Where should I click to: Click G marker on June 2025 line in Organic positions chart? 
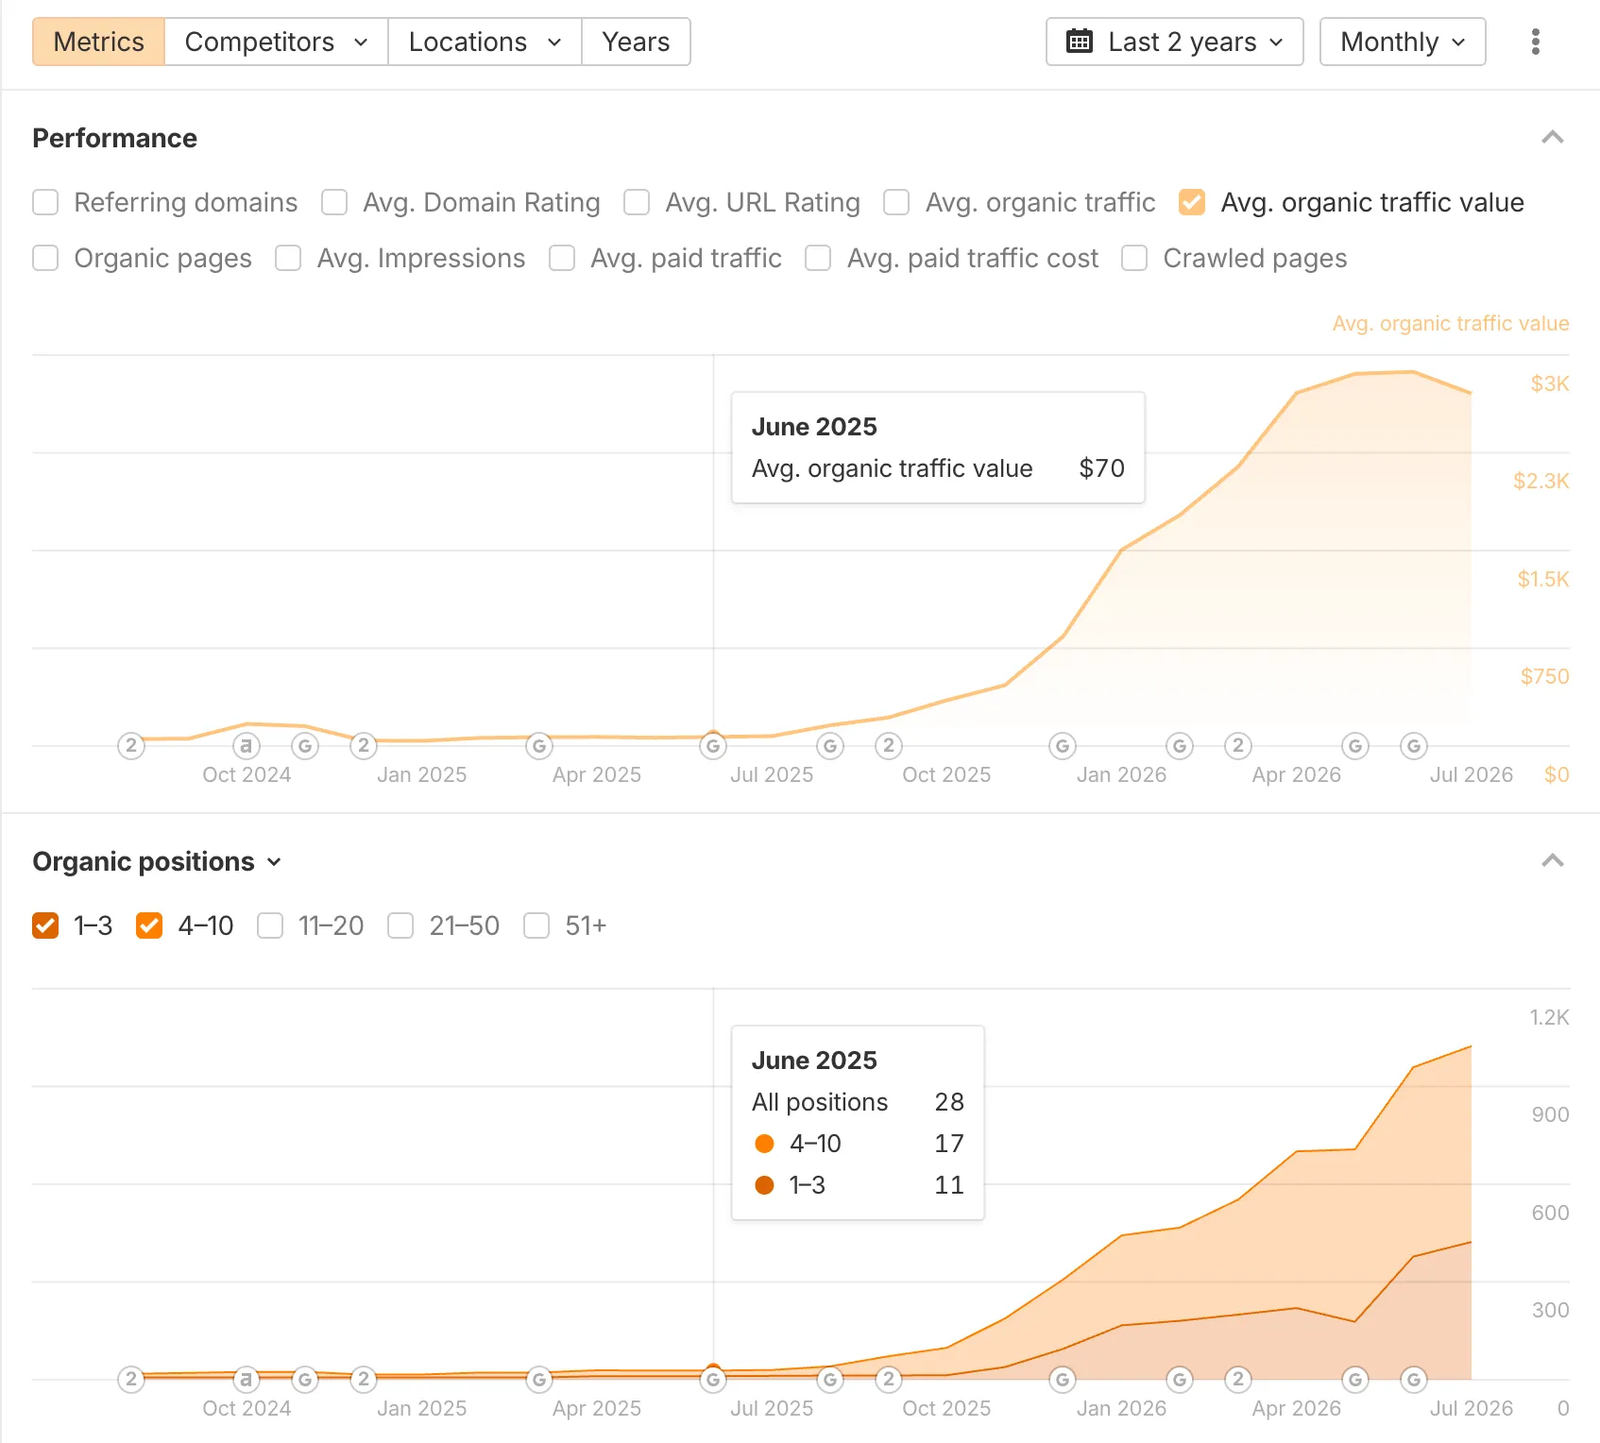click(x=713, y=1380)
